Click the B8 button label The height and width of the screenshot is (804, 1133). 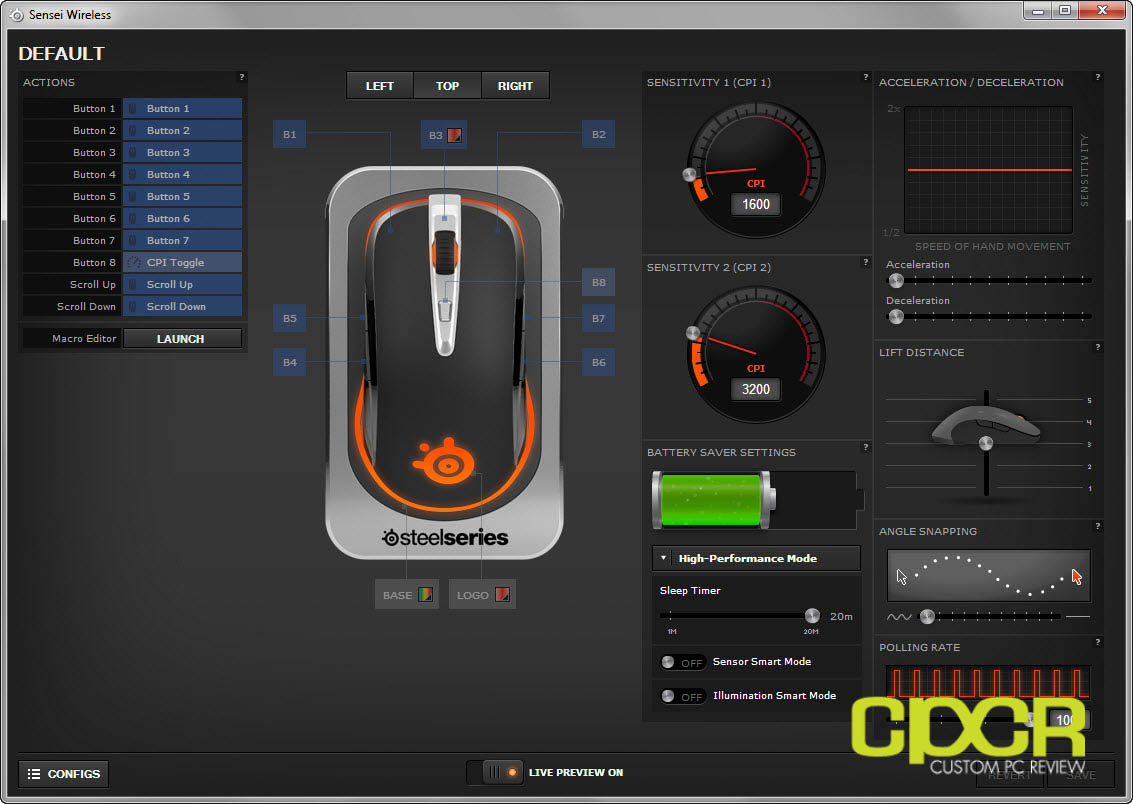pyautogui.click(x=598, y=282)
